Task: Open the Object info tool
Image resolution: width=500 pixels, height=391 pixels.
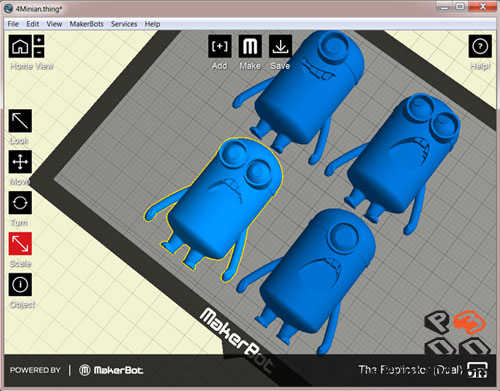Action: click(20, 284)
